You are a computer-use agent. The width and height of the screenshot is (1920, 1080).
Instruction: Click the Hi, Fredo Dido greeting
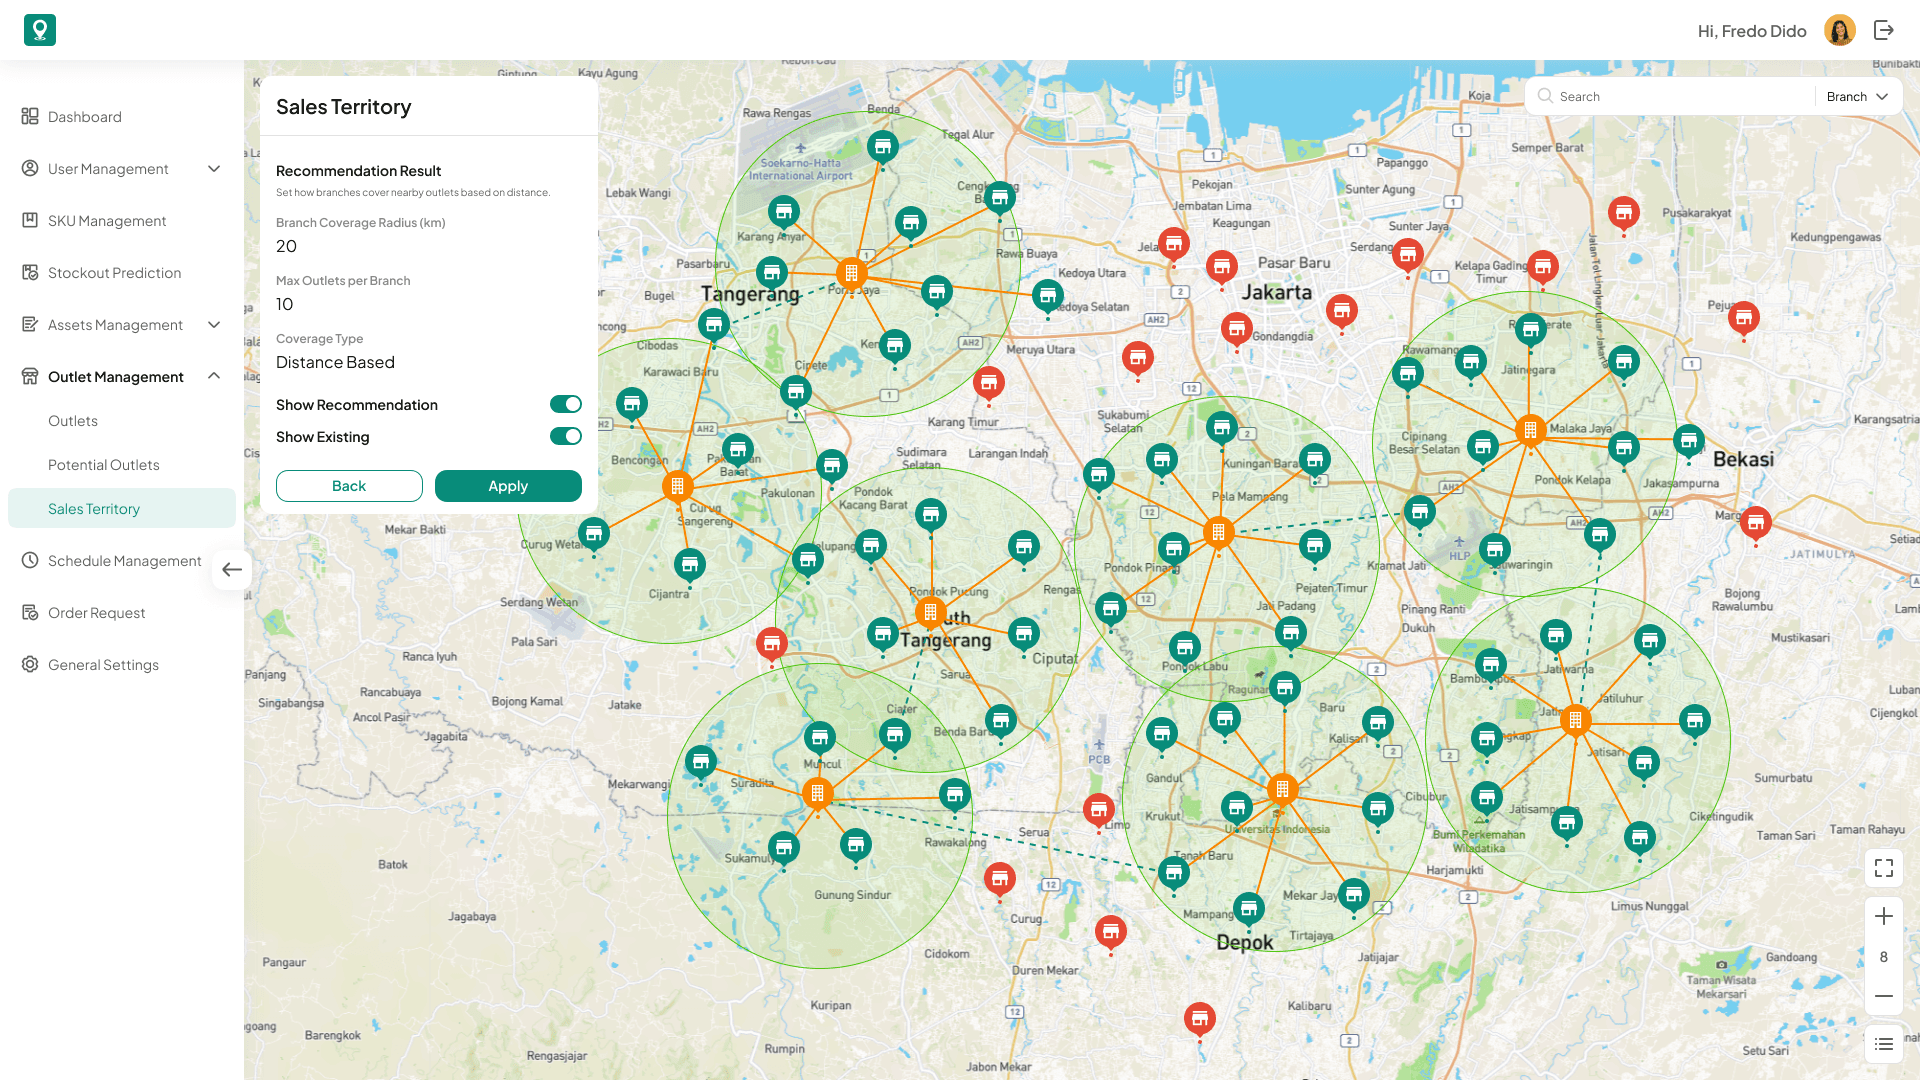[x=1752, y=31]
